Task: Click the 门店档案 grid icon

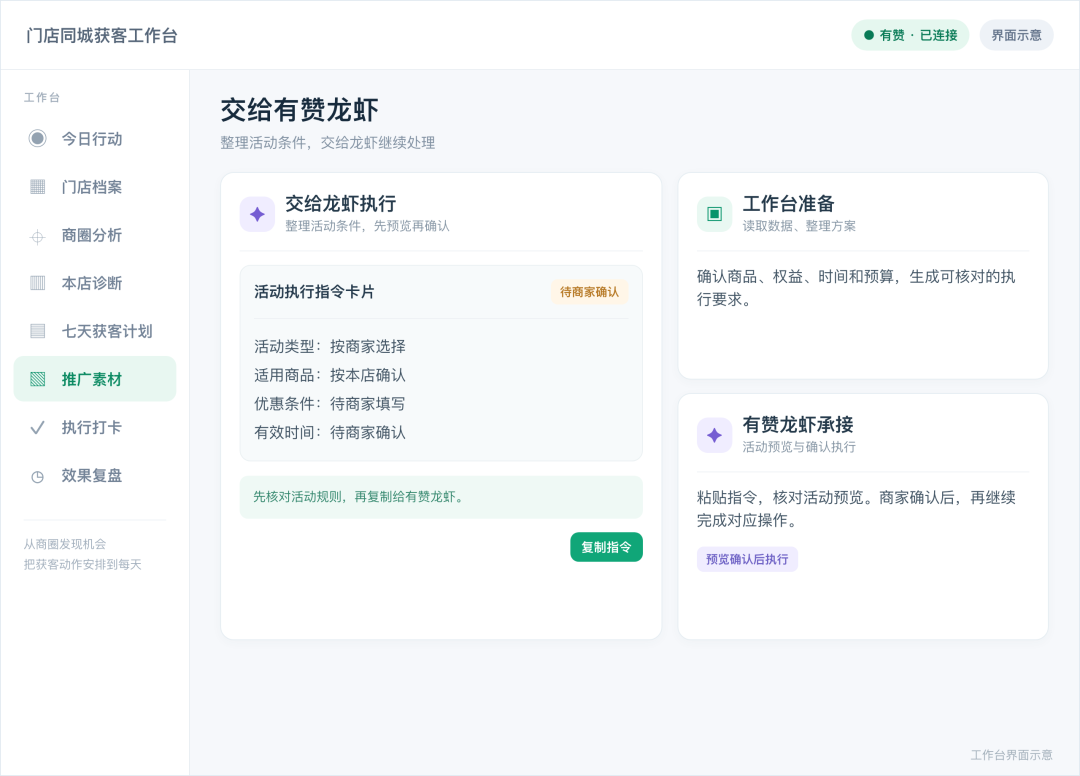Action: coord(38,187)
